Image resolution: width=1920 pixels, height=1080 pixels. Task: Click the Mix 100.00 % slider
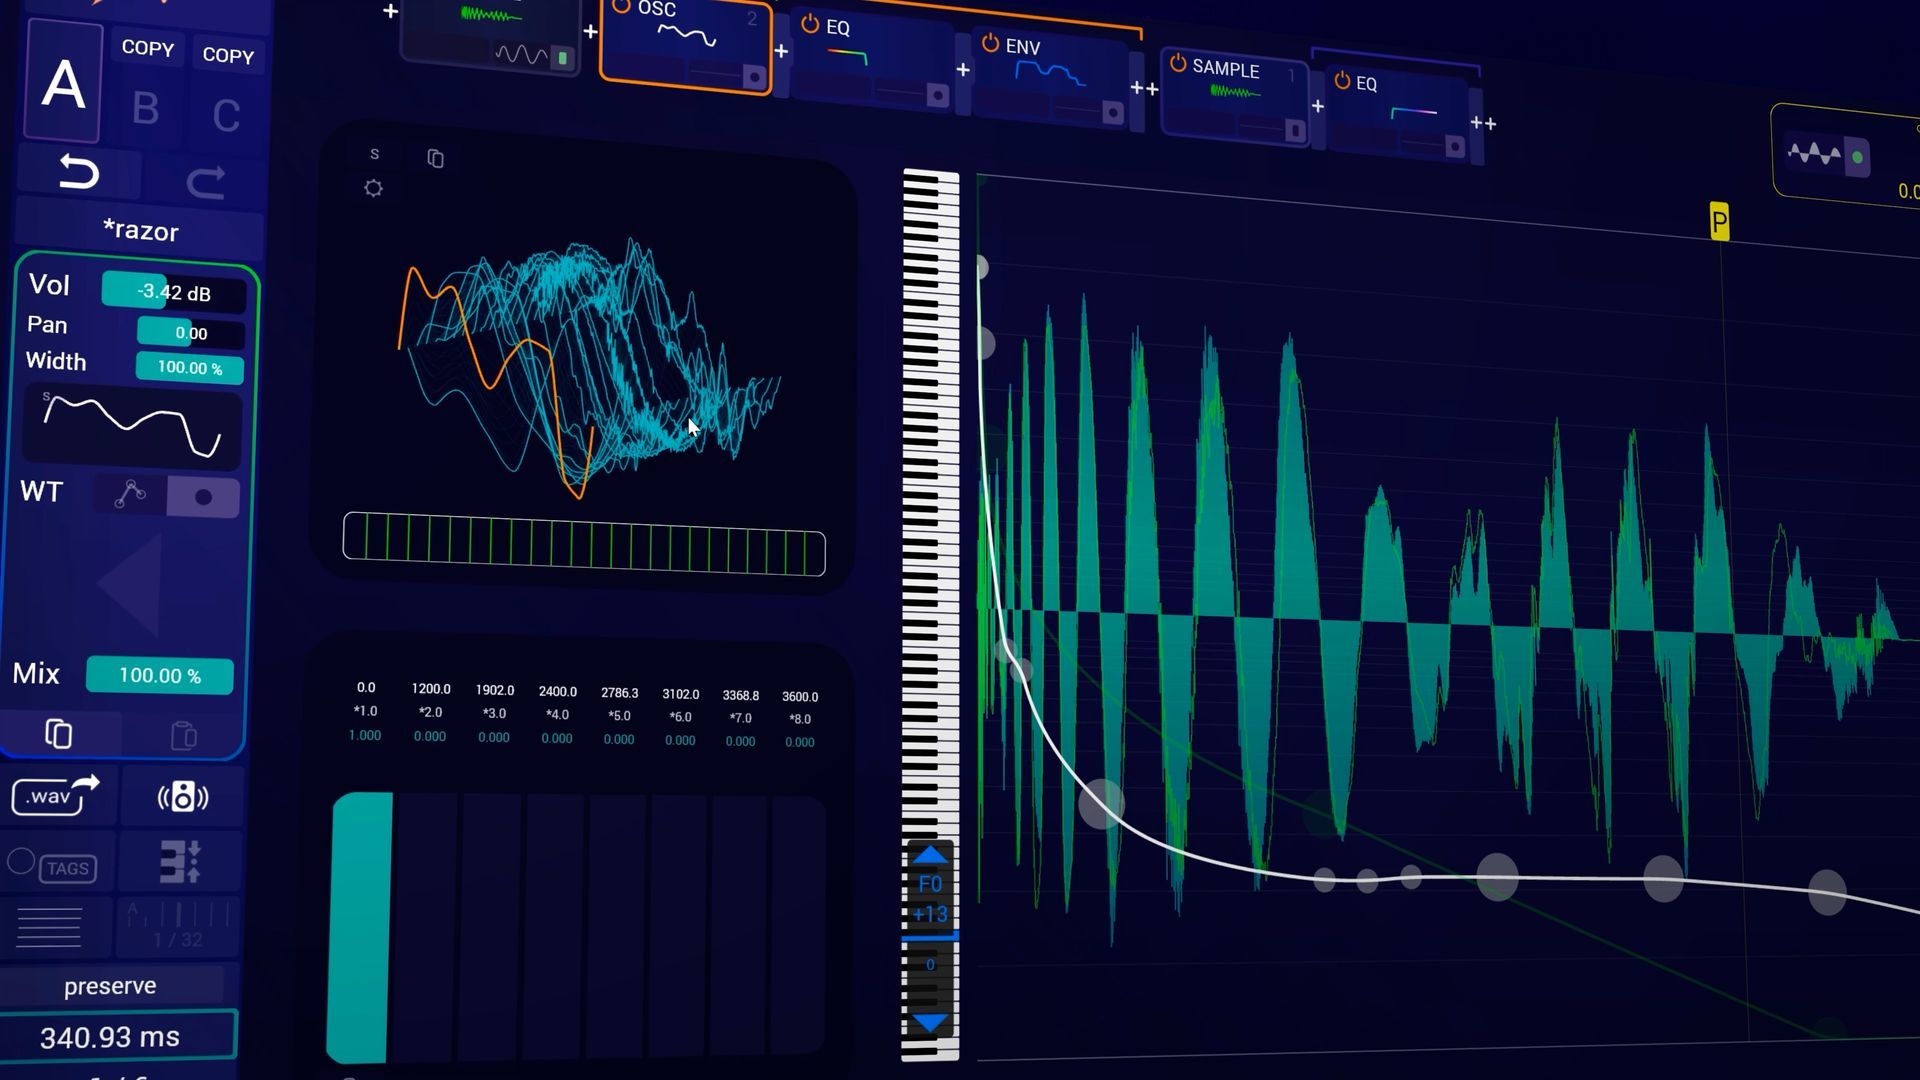pos(160,675)
